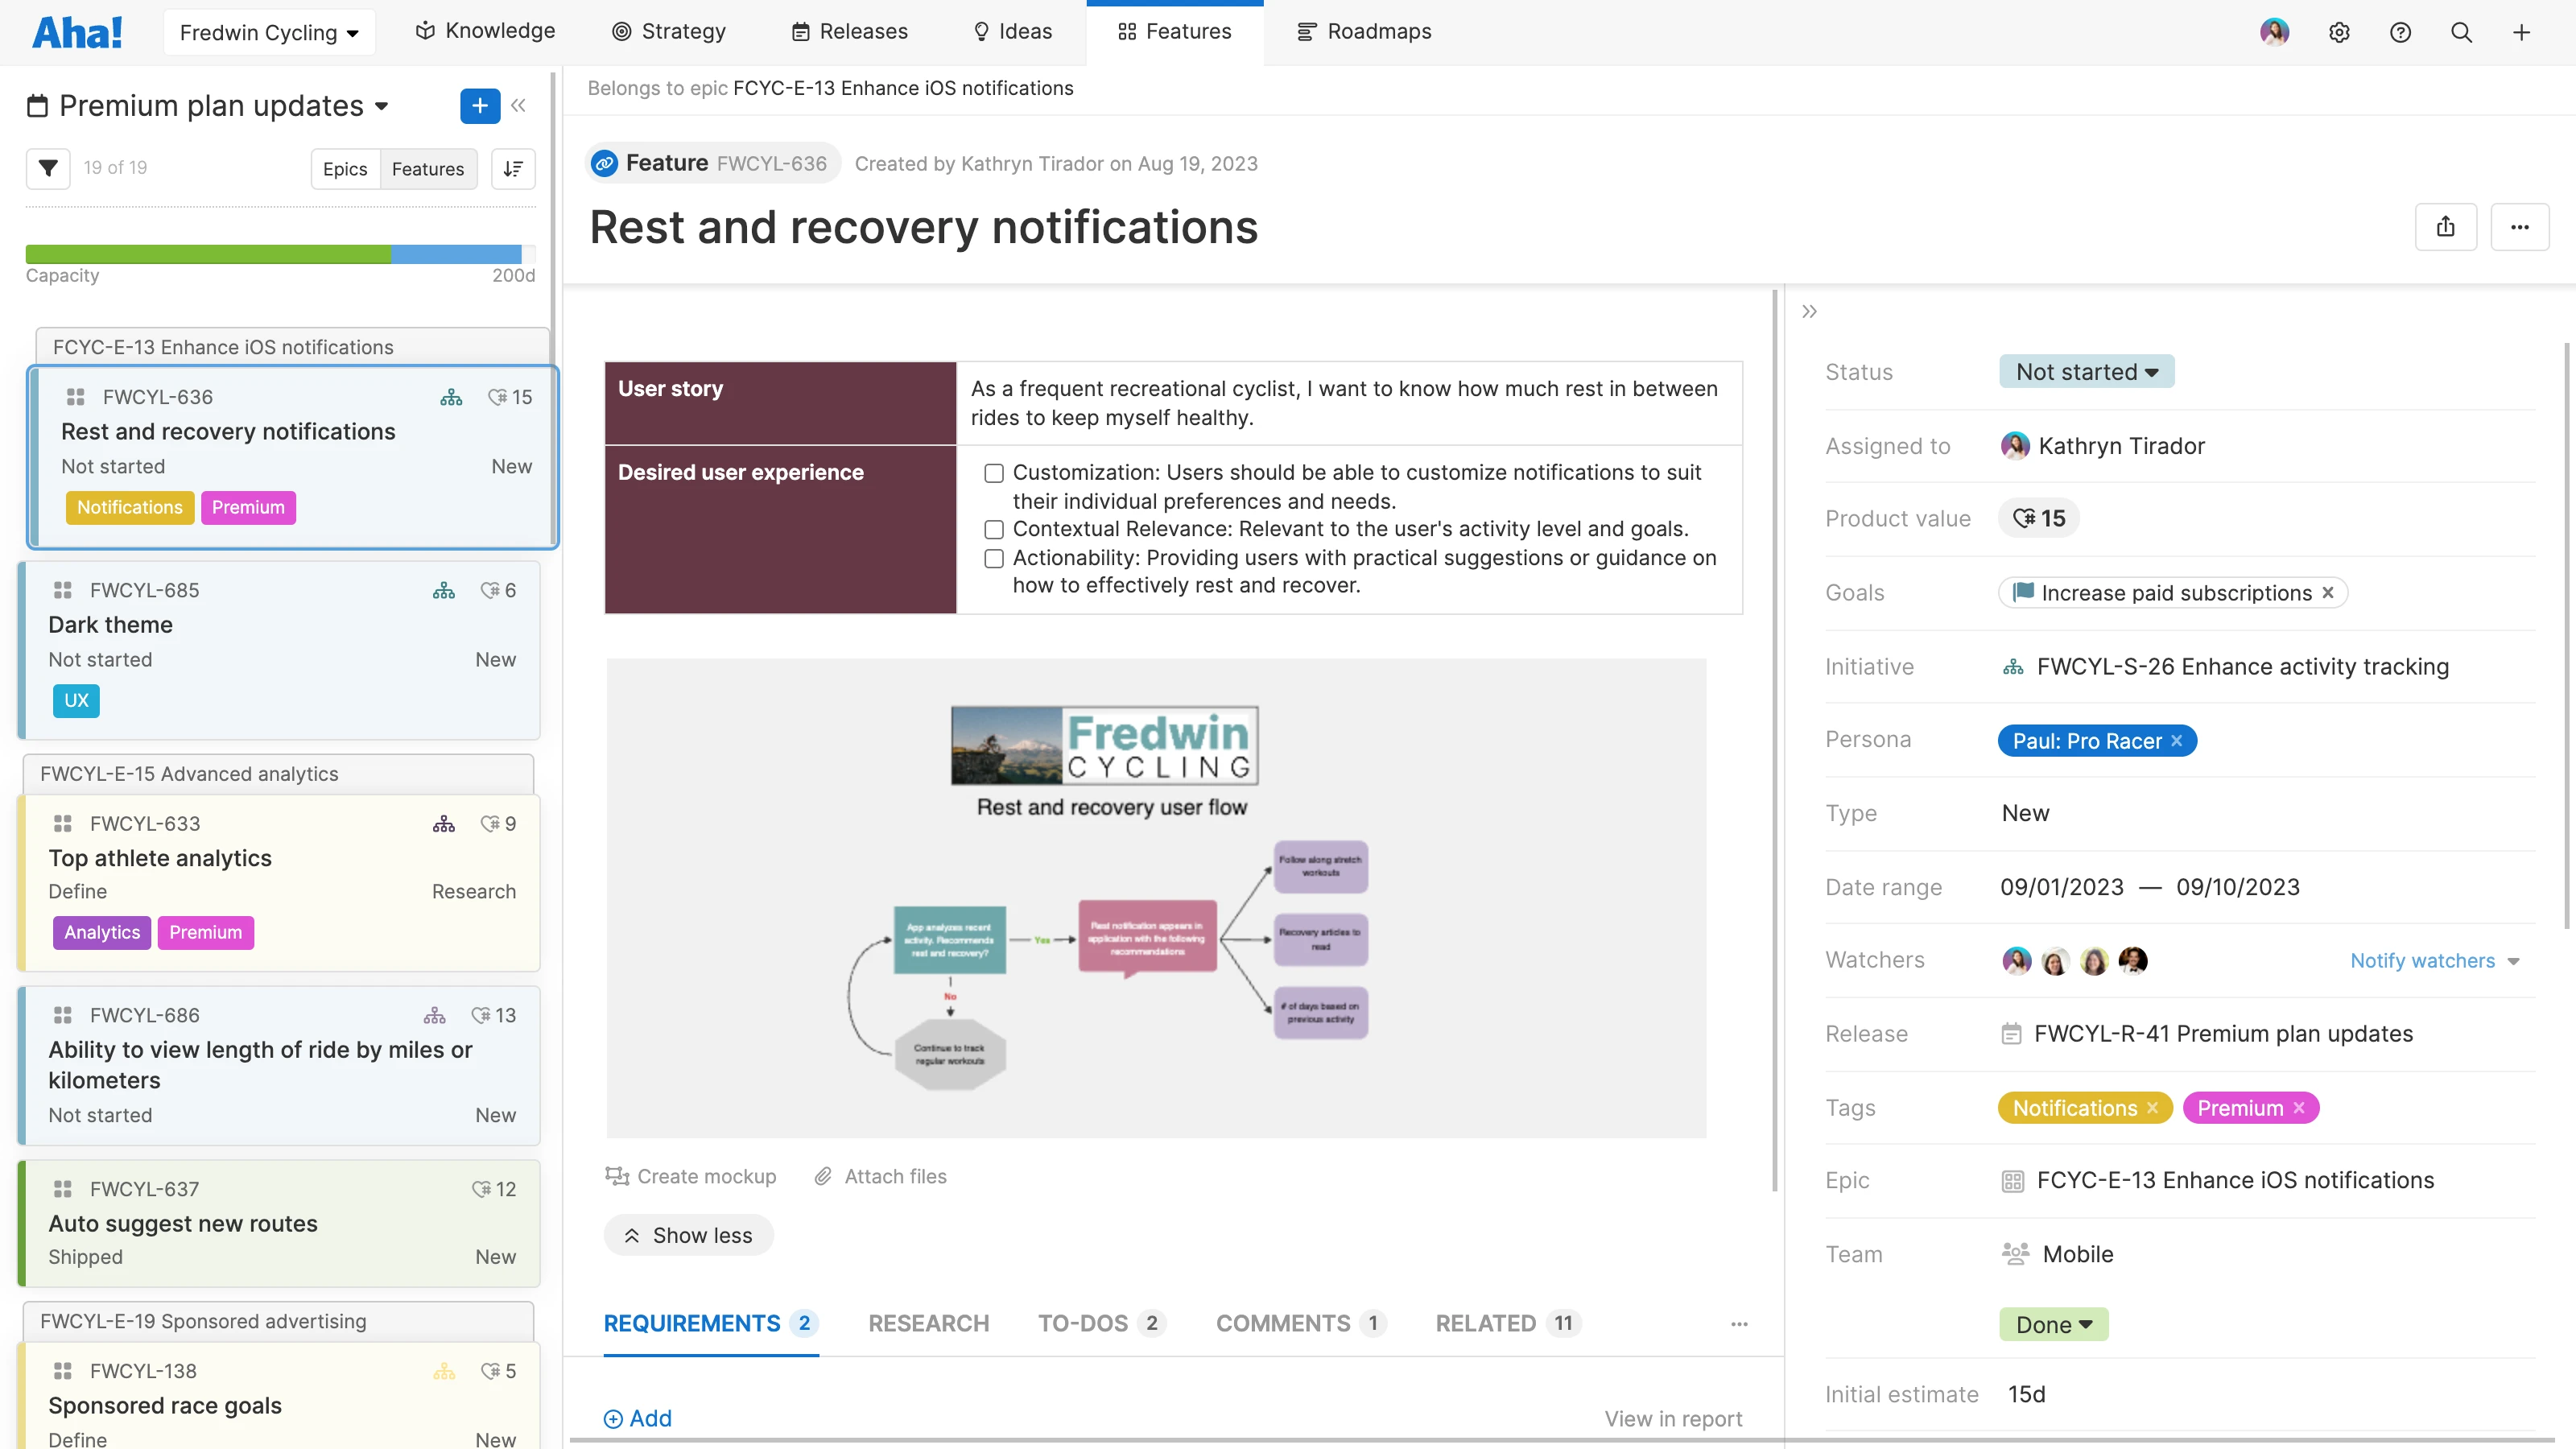Open the settings gear menu

(2340, 31)
